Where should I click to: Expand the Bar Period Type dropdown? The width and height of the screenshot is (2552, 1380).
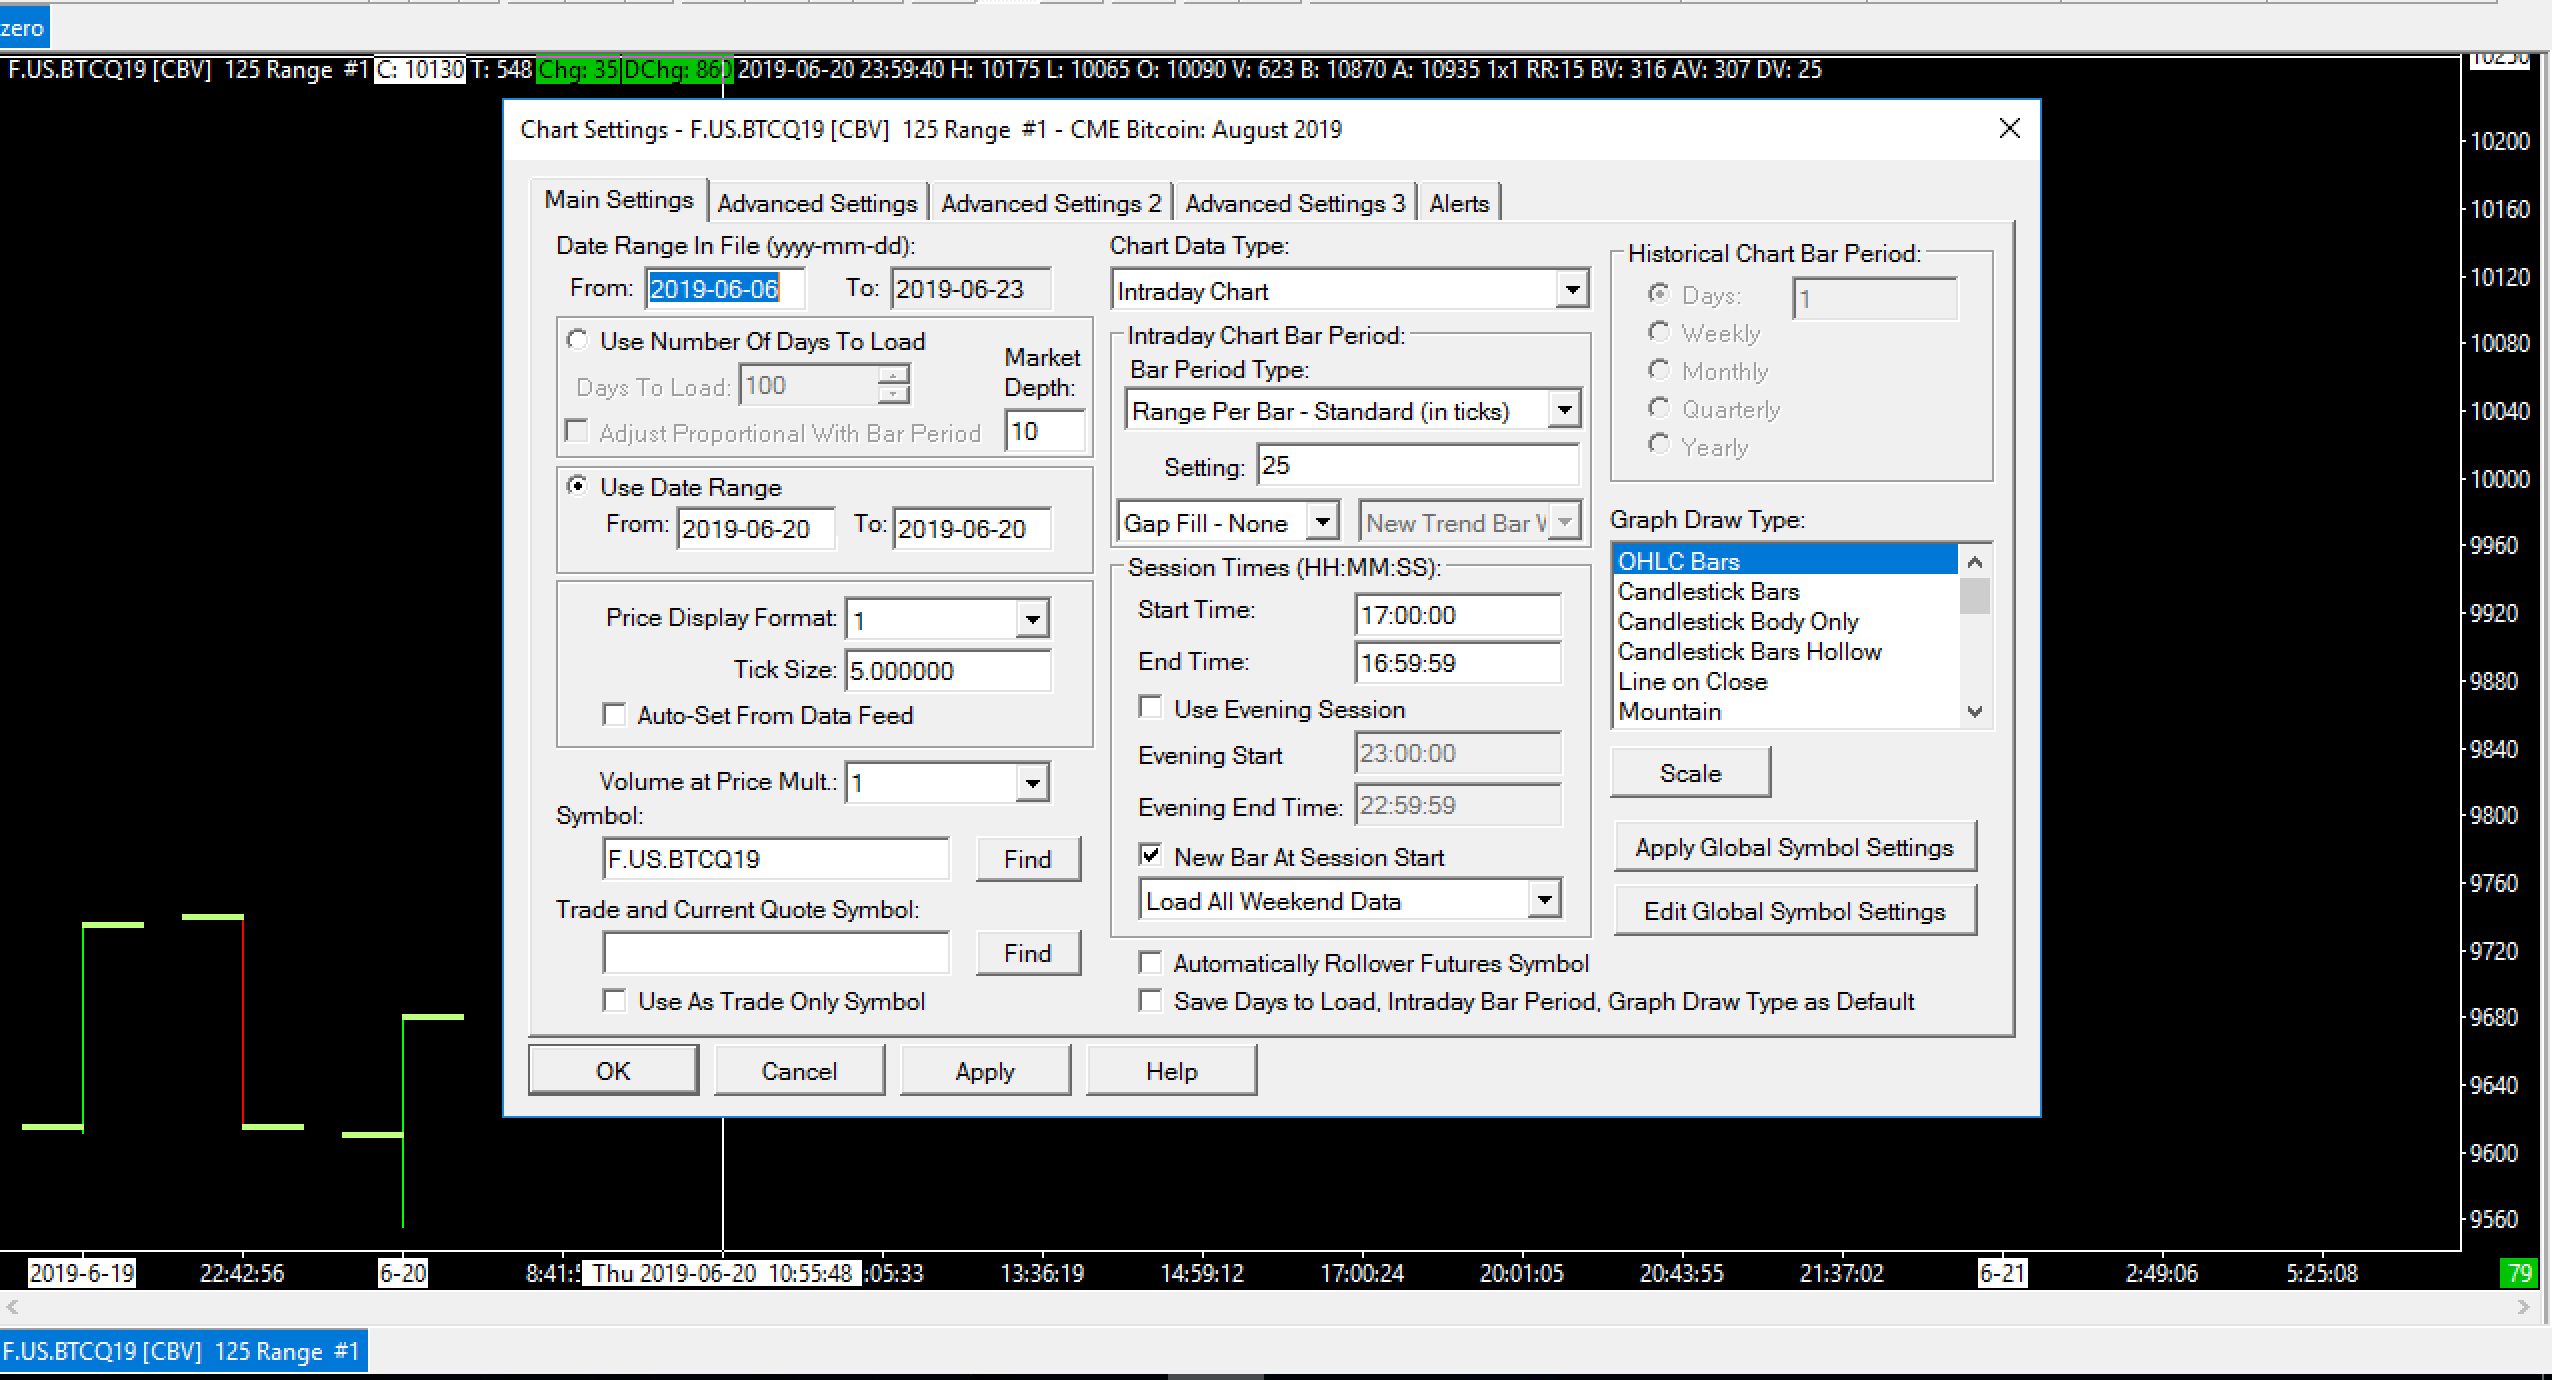coord(1563,410)
